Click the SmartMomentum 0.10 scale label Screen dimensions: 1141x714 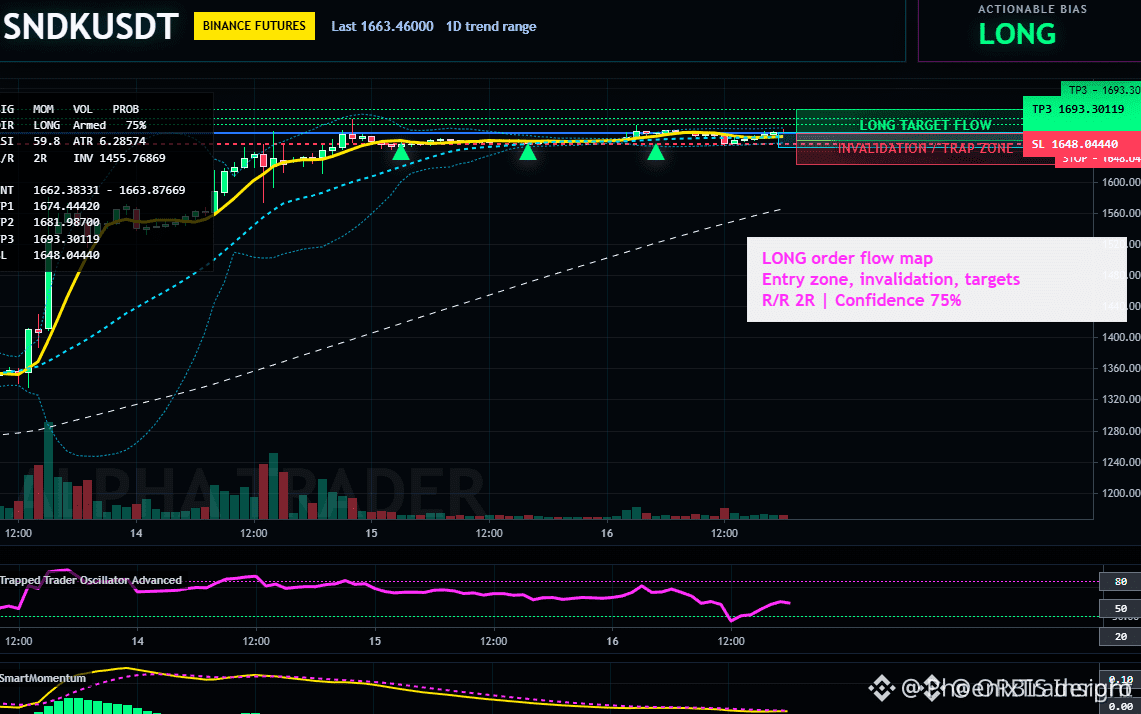click(x=1121, y=680)
